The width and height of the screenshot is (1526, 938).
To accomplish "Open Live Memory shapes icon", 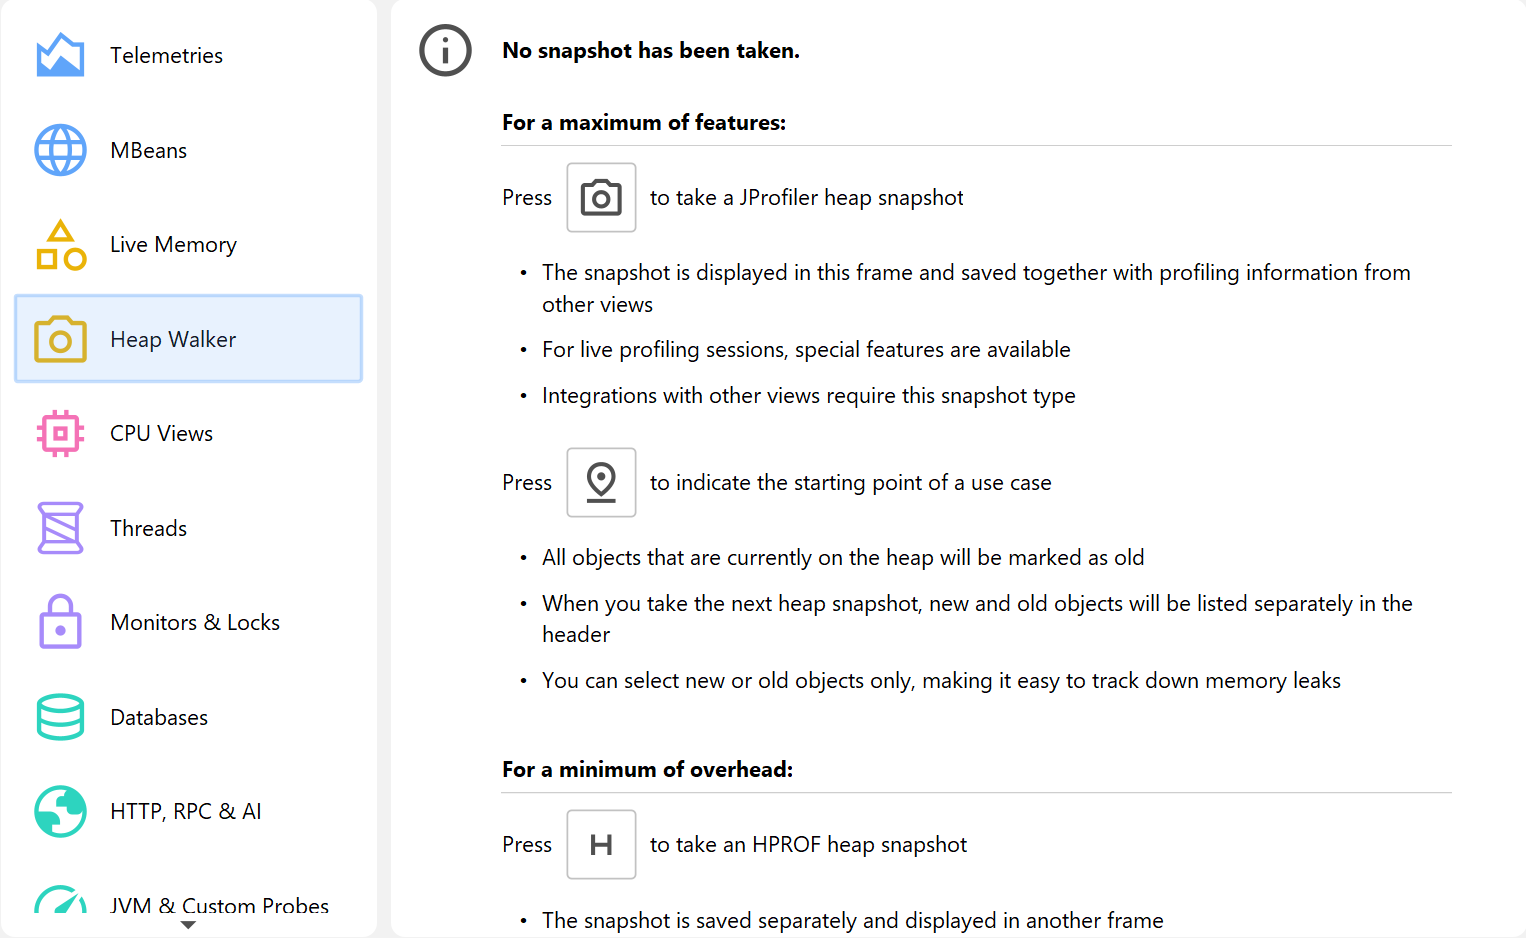I will (60, 245).
